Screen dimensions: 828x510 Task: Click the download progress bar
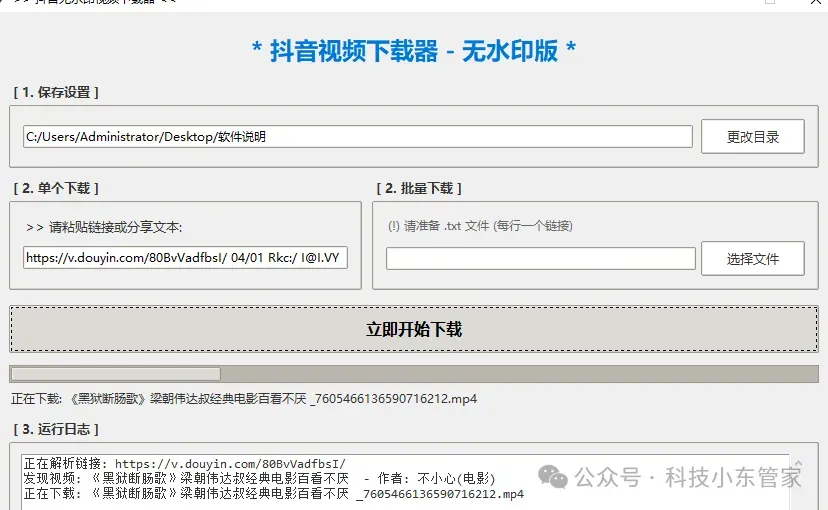point(414,374)
